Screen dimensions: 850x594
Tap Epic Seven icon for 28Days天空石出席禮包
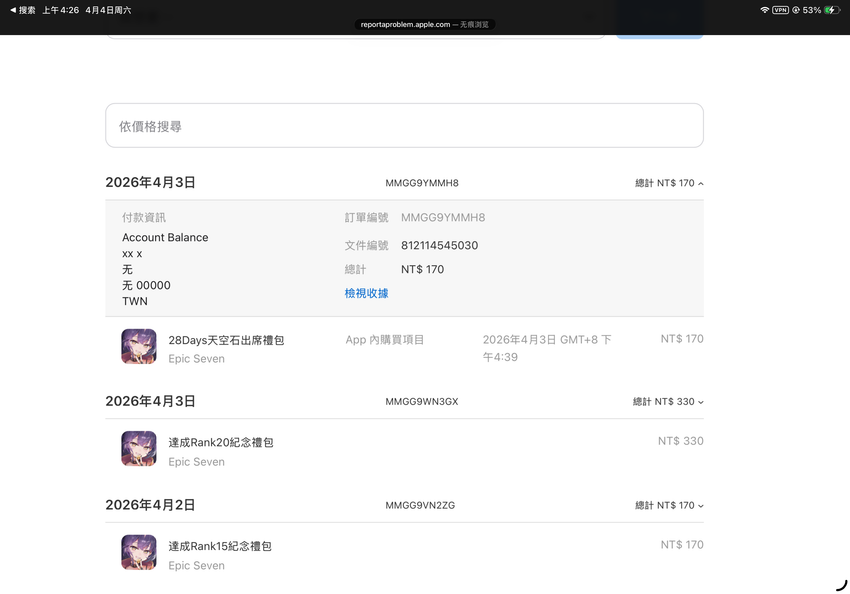tap(139, 347)
